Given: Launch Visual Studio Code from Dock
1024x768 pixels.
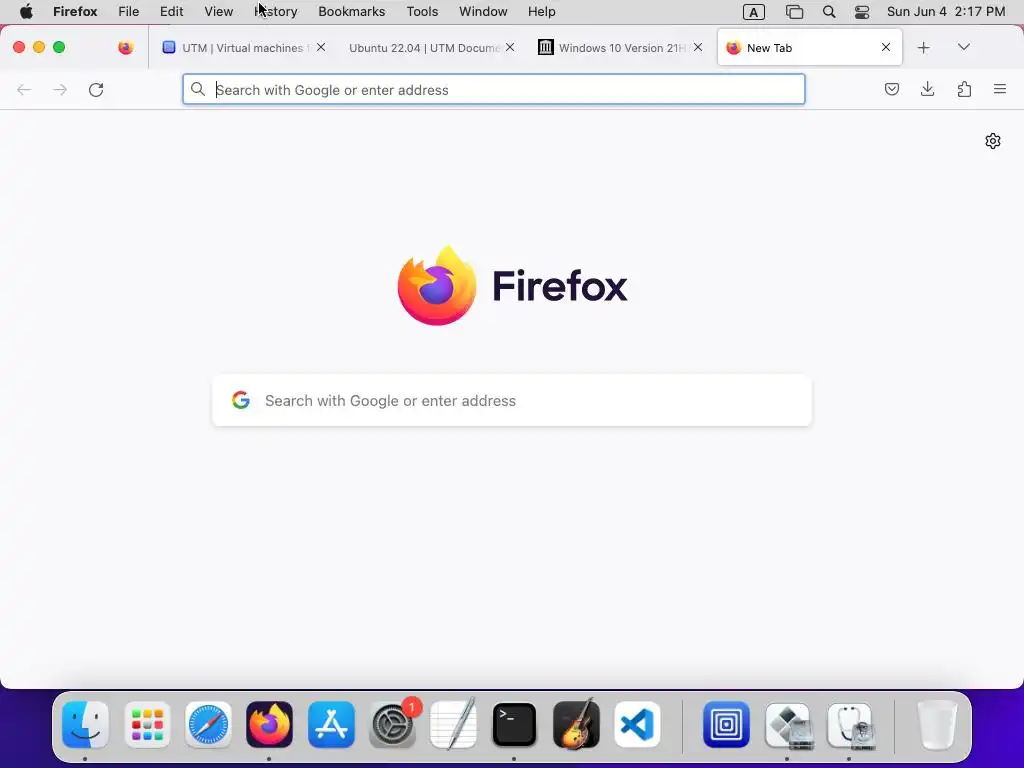Looking at the screenshot, I should (637, 724).
